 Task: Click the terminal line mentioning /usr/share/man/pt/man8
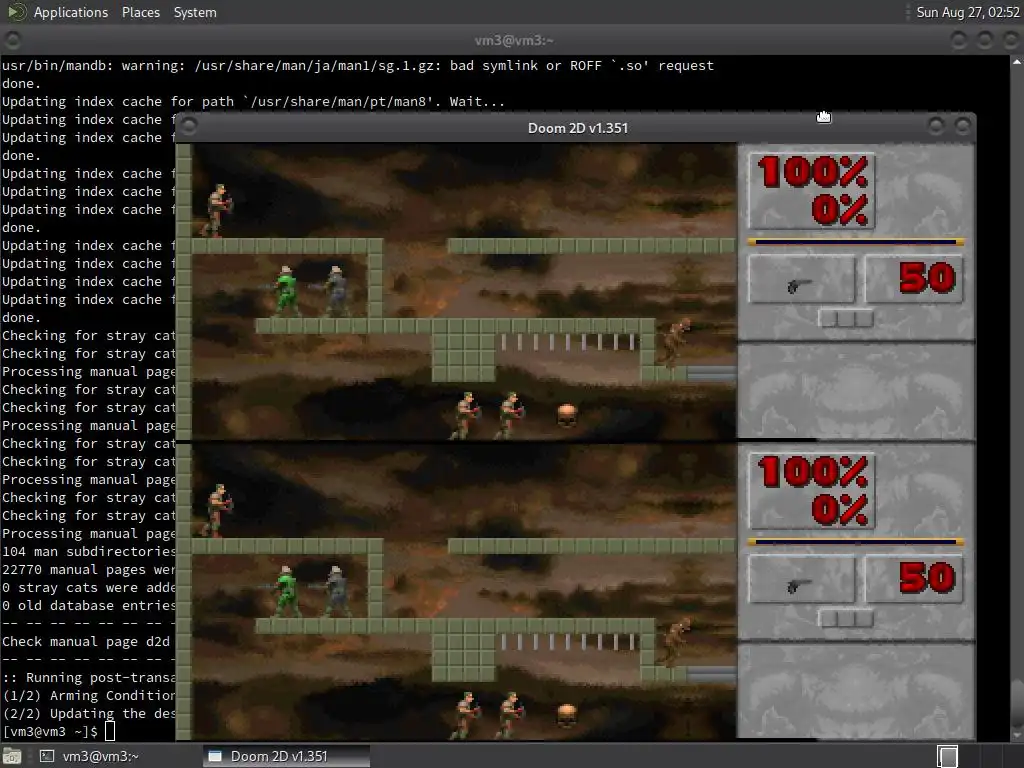tap(253, 101)
